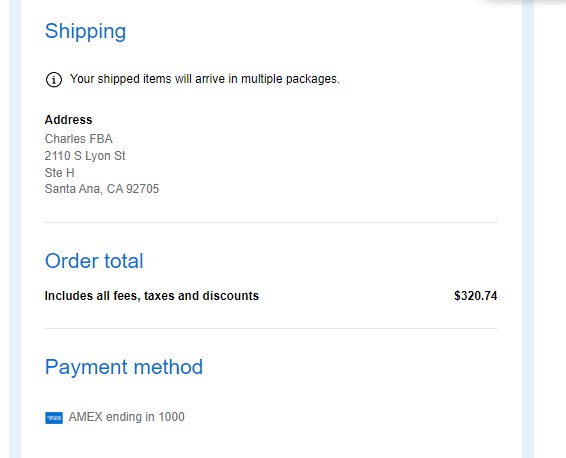Click the Payment method heading
The width and height of the screenshot is (566, 458).
click(x=123, y=367)
